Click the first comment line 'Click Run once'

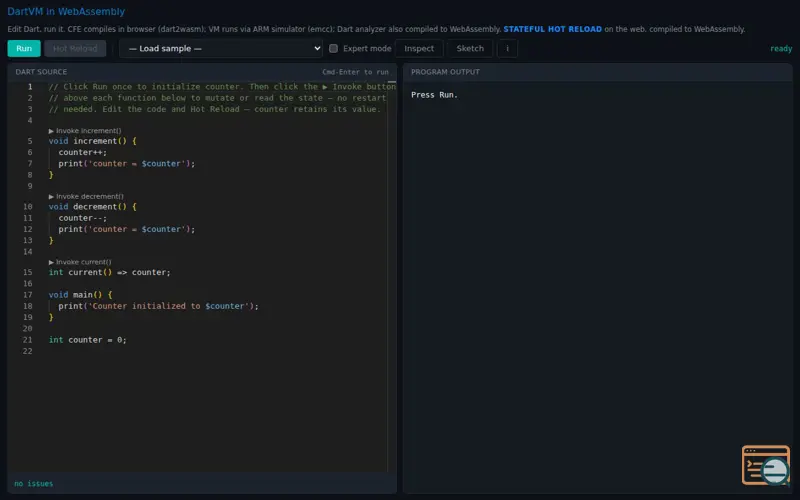point(222,87)
